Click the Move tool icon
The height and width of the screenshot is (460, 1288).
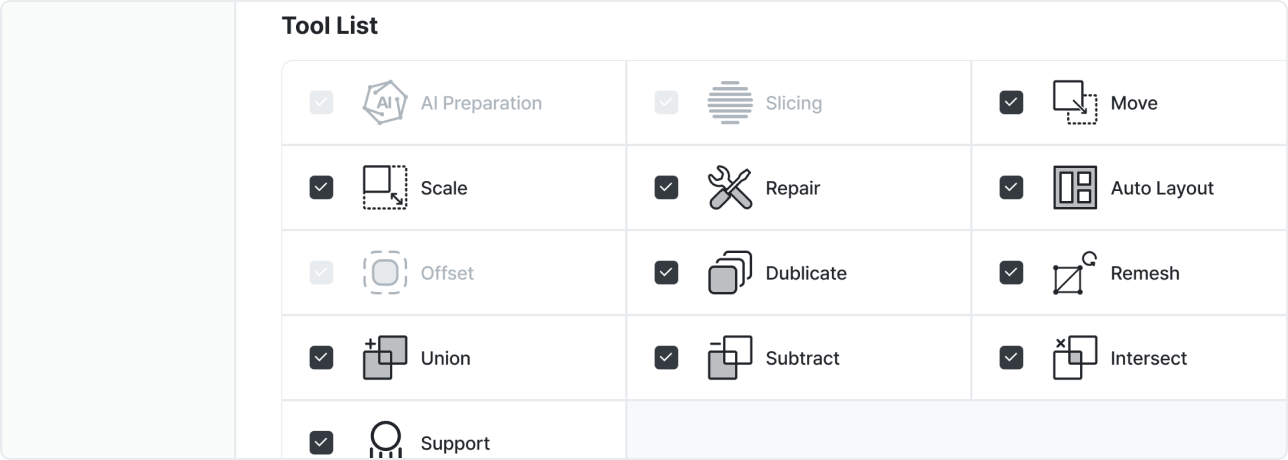(1075, 103)
